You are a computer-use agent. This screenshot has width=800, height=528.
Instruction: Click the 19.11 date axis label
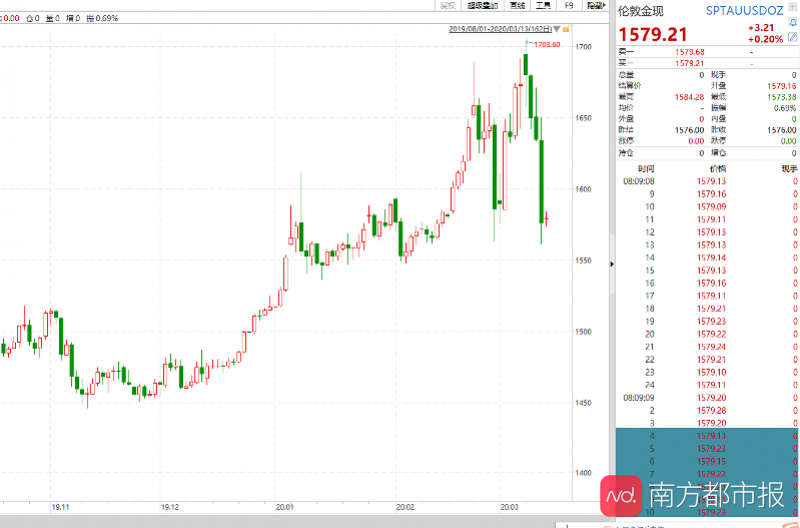point(60,507)
